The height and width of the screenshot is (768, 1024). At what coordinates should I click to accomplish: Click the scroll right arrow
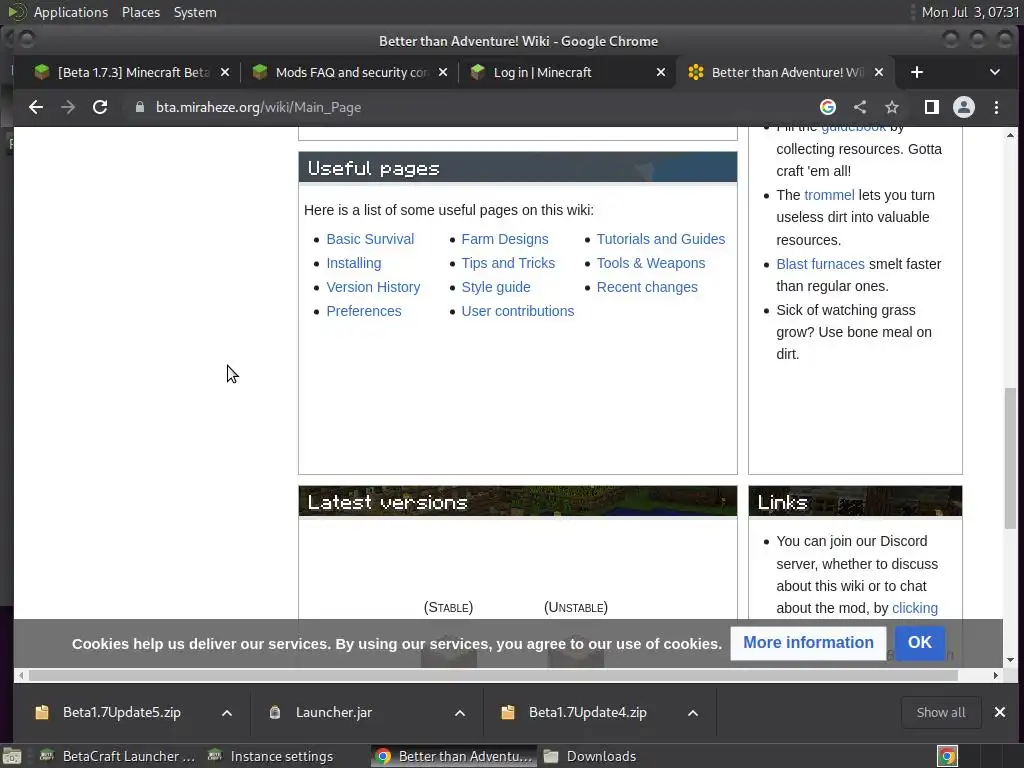point(996,675)
